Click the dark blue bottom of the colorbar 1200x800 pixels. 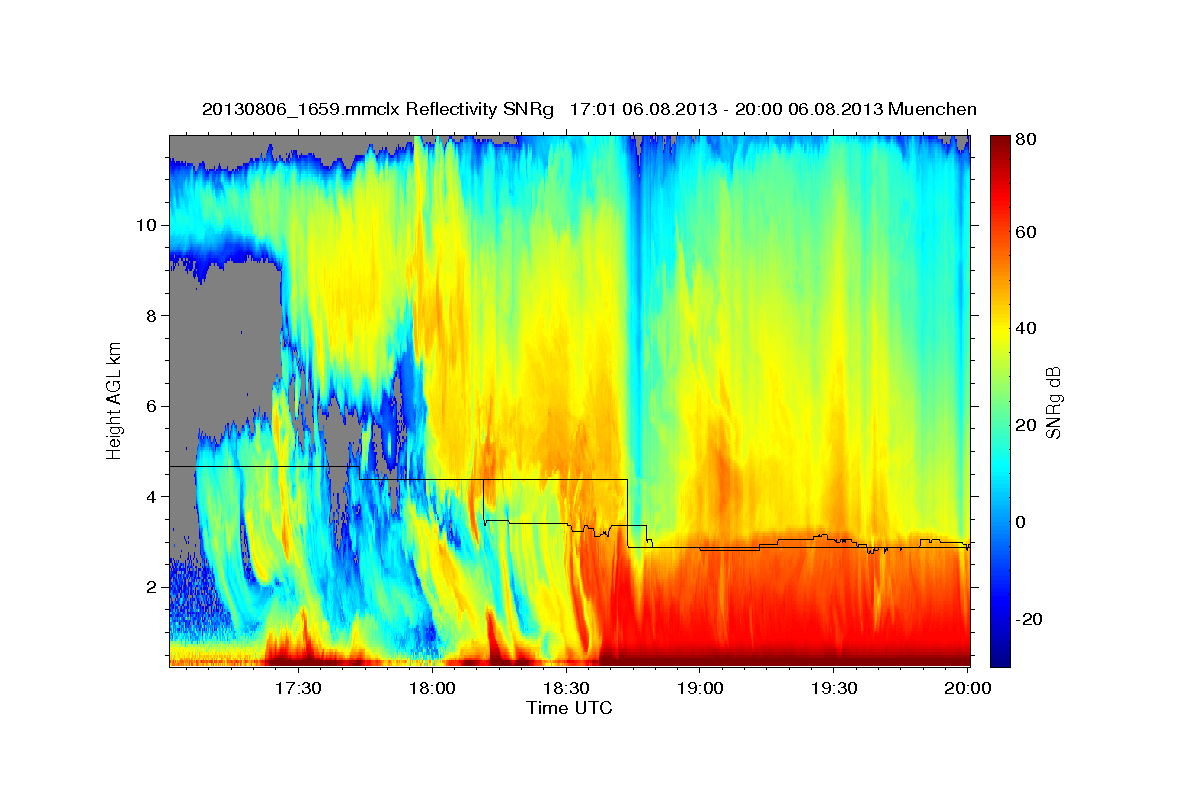pos(1000,656)
